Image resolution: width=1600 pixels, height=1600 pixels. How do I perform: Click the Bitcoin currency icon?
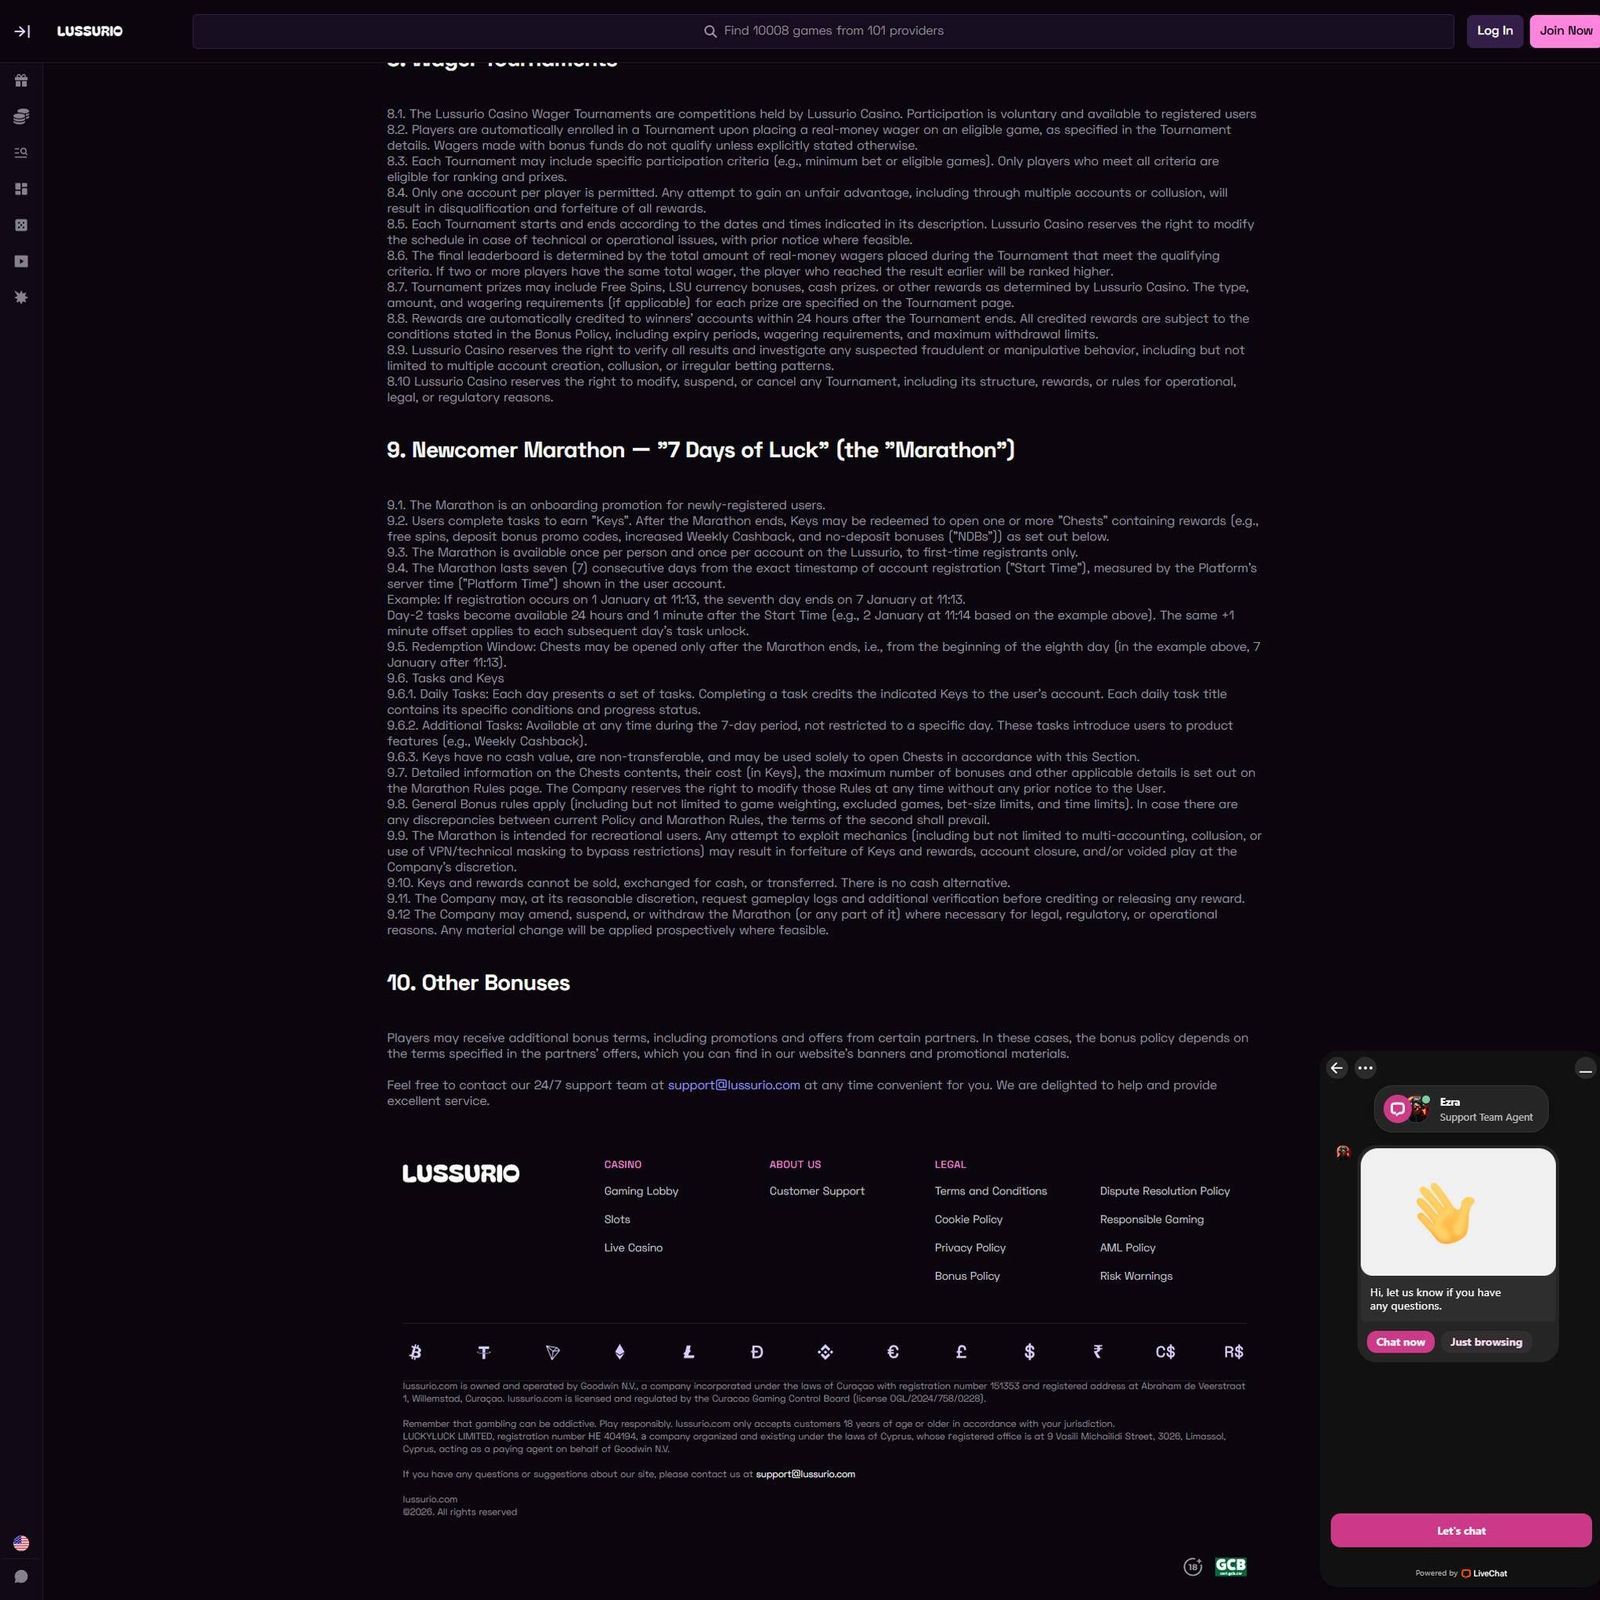(415, 1352)
